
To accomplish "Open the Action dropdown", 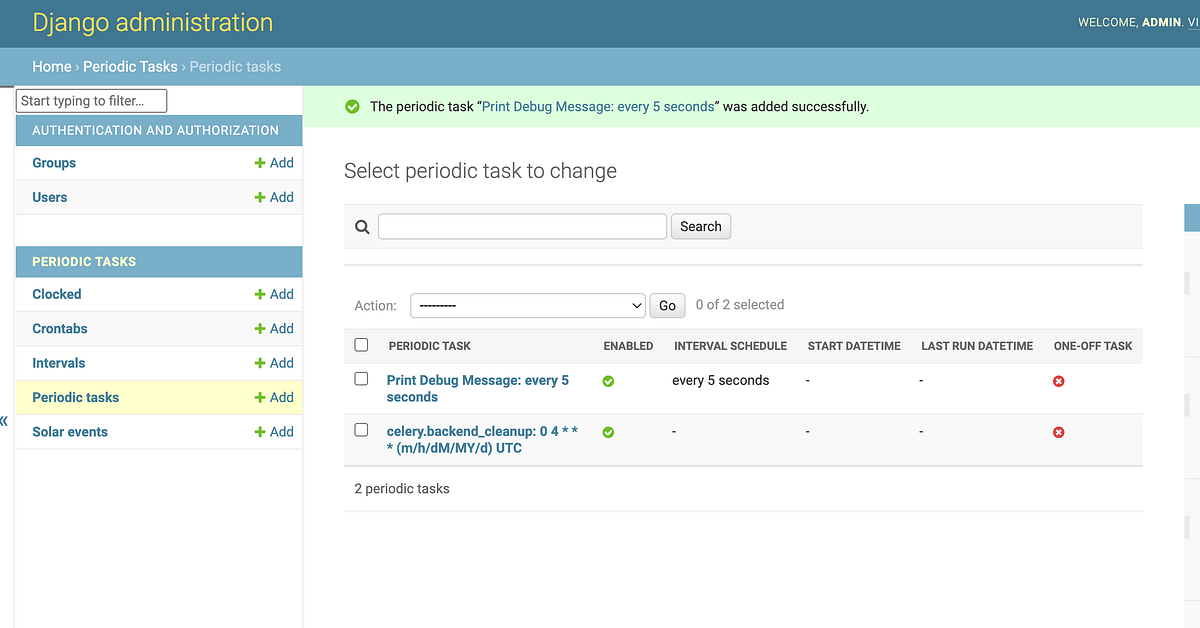I will pos(528,305).
